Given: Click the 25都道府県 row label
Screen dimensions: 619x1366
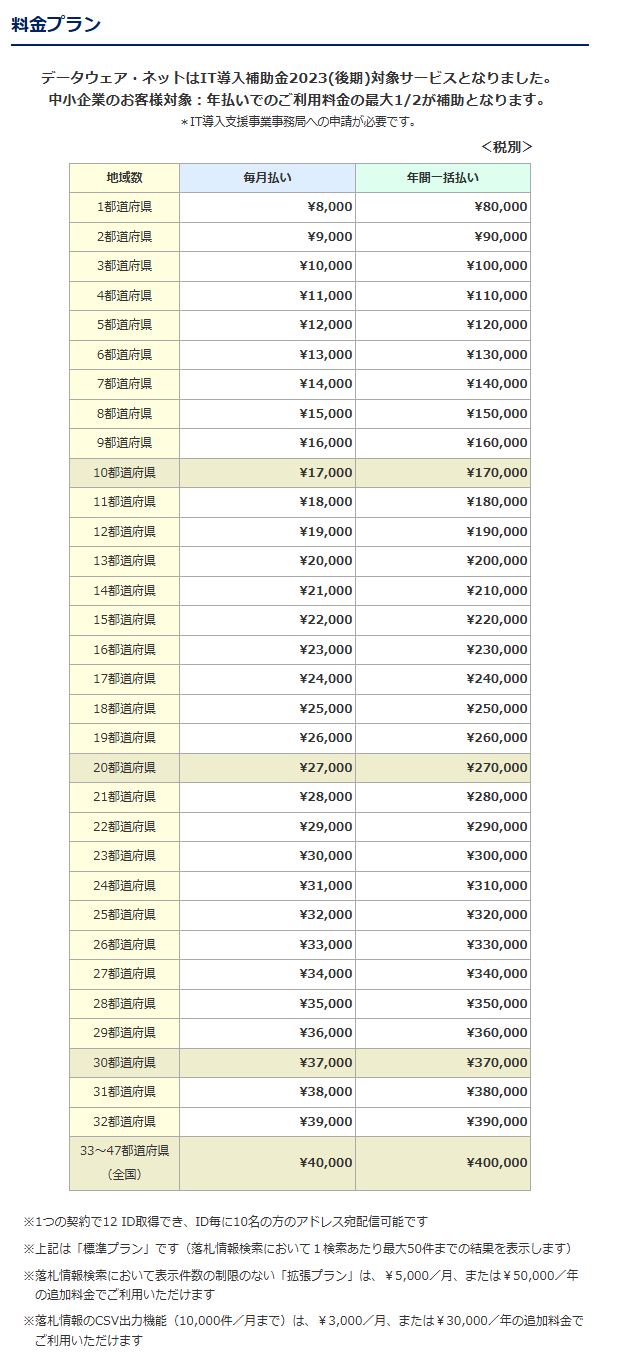Looking at the screenshot, I should tap(125, 915).
